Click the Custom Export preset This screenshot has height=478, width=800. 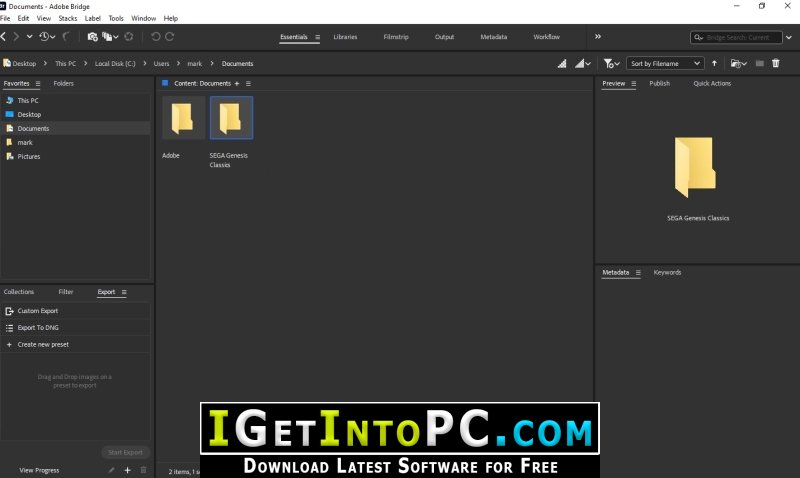click(38, 311)
